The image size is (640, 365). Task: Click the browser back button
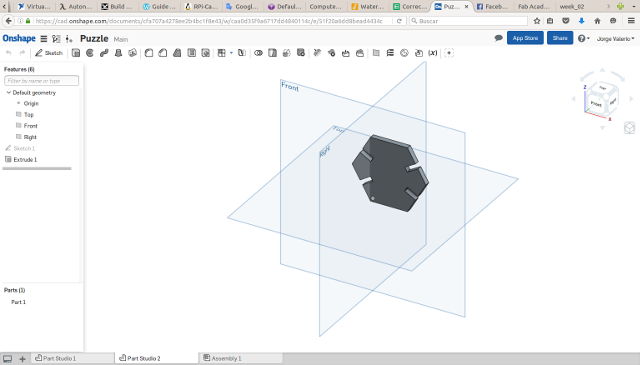click(9, 20)
